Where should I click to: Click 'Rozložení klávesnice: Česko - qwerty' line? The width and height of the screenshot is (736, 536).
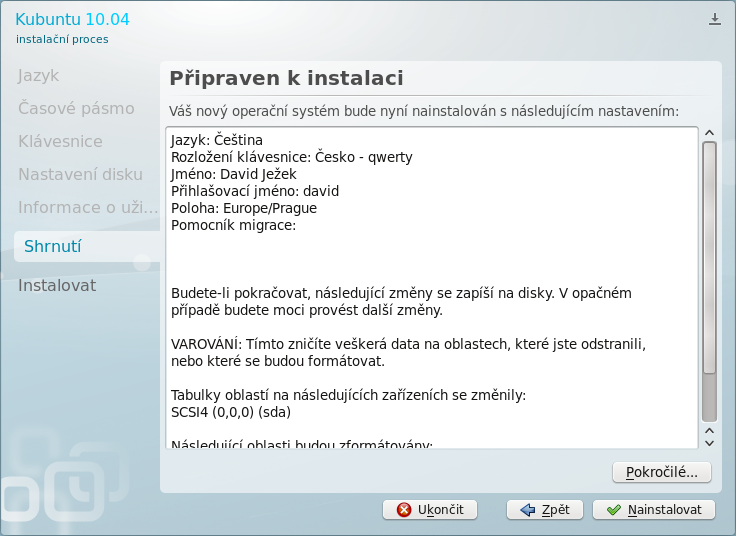291,157
